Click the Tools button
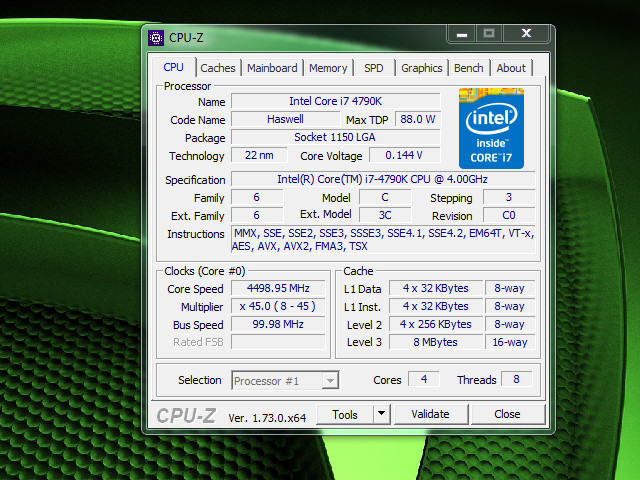The height and width of the screenshot is (480, 640). click(x=345, y=415)
